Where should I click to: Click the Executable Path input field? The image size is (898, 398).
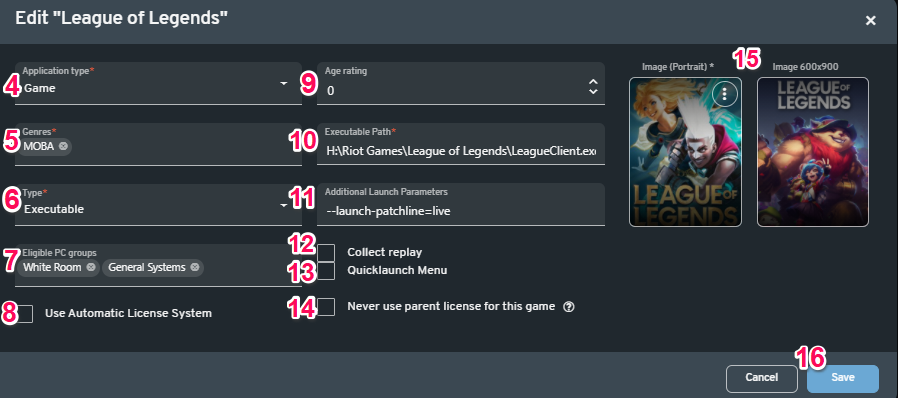tap(461, 144)
